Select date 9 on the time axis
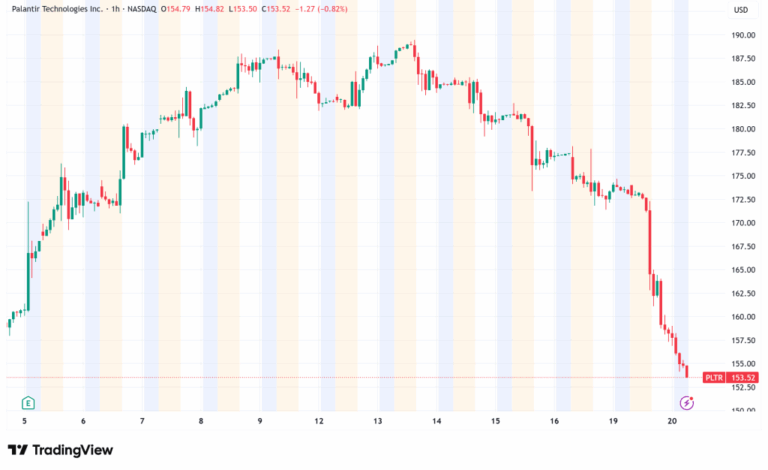The height and width of the screenshot is (470, 768). click(x=261, y=422)
